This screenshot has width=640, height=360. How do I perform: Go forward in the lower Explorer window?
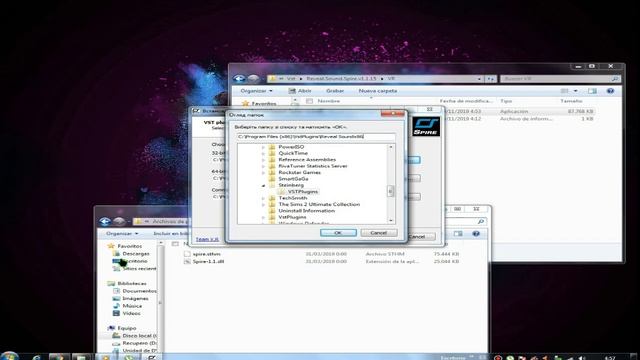tap(119, 221)
